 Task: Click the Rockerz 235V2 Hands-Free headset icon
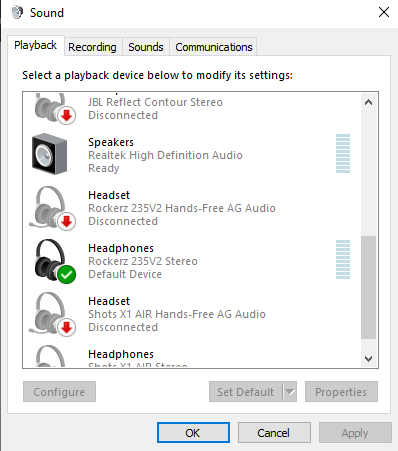click(x=53, y=208)
